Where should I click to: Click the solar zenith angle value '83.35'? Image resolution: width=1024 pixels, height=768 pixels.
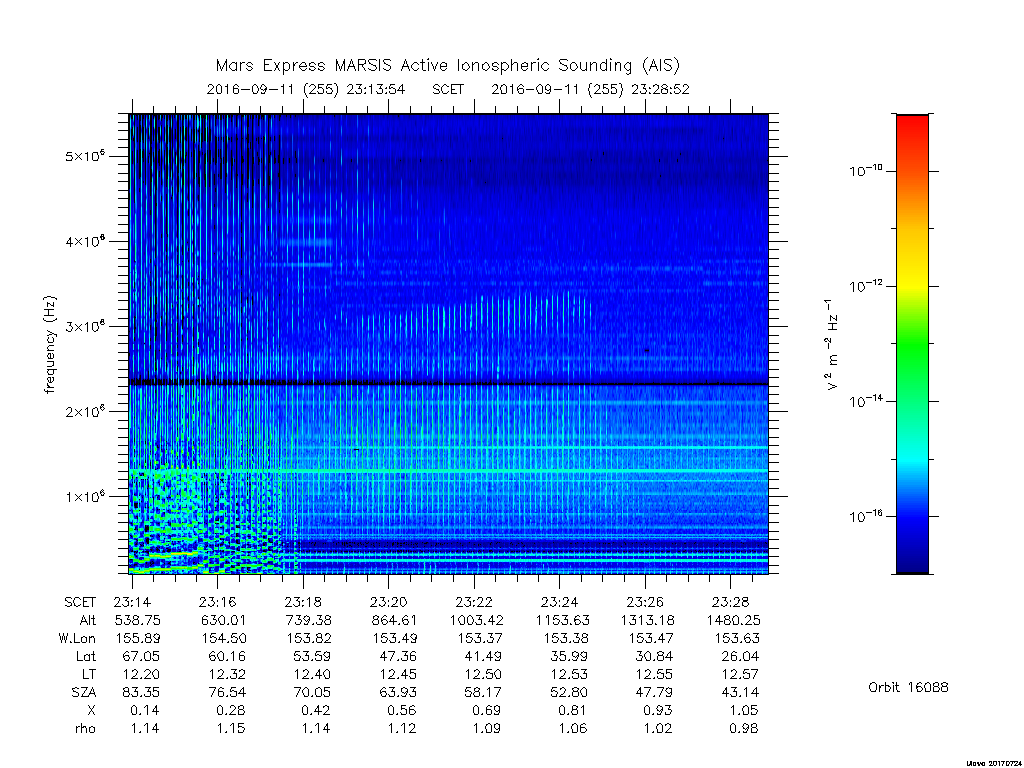[141, 692]
